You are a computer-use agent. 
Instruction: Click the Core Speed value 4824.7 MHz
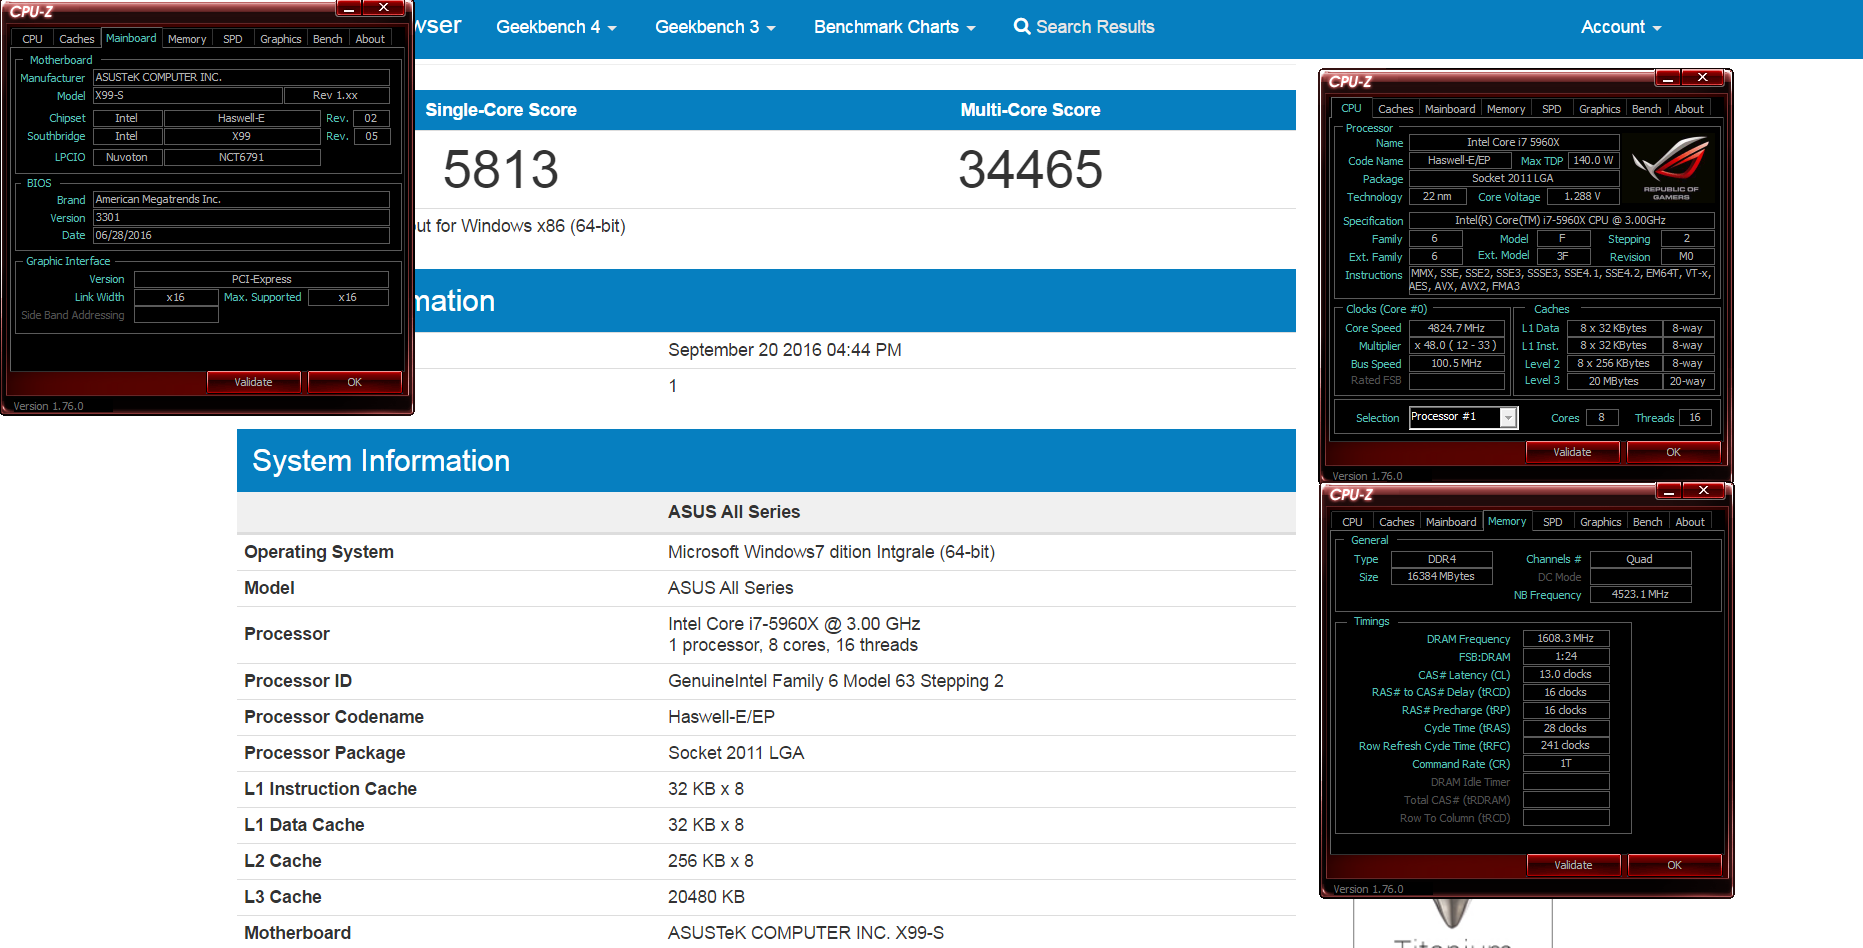pos(1456,328)
